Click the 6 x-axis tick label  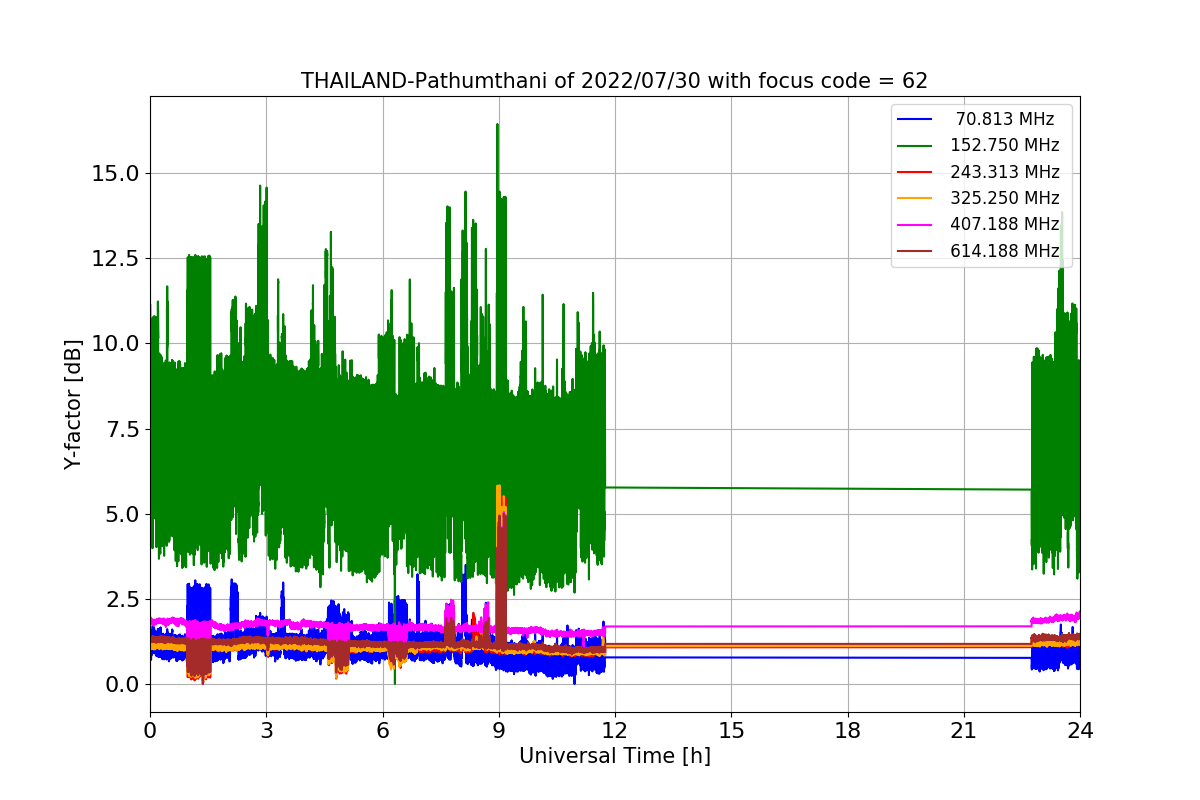pos(382,731)
